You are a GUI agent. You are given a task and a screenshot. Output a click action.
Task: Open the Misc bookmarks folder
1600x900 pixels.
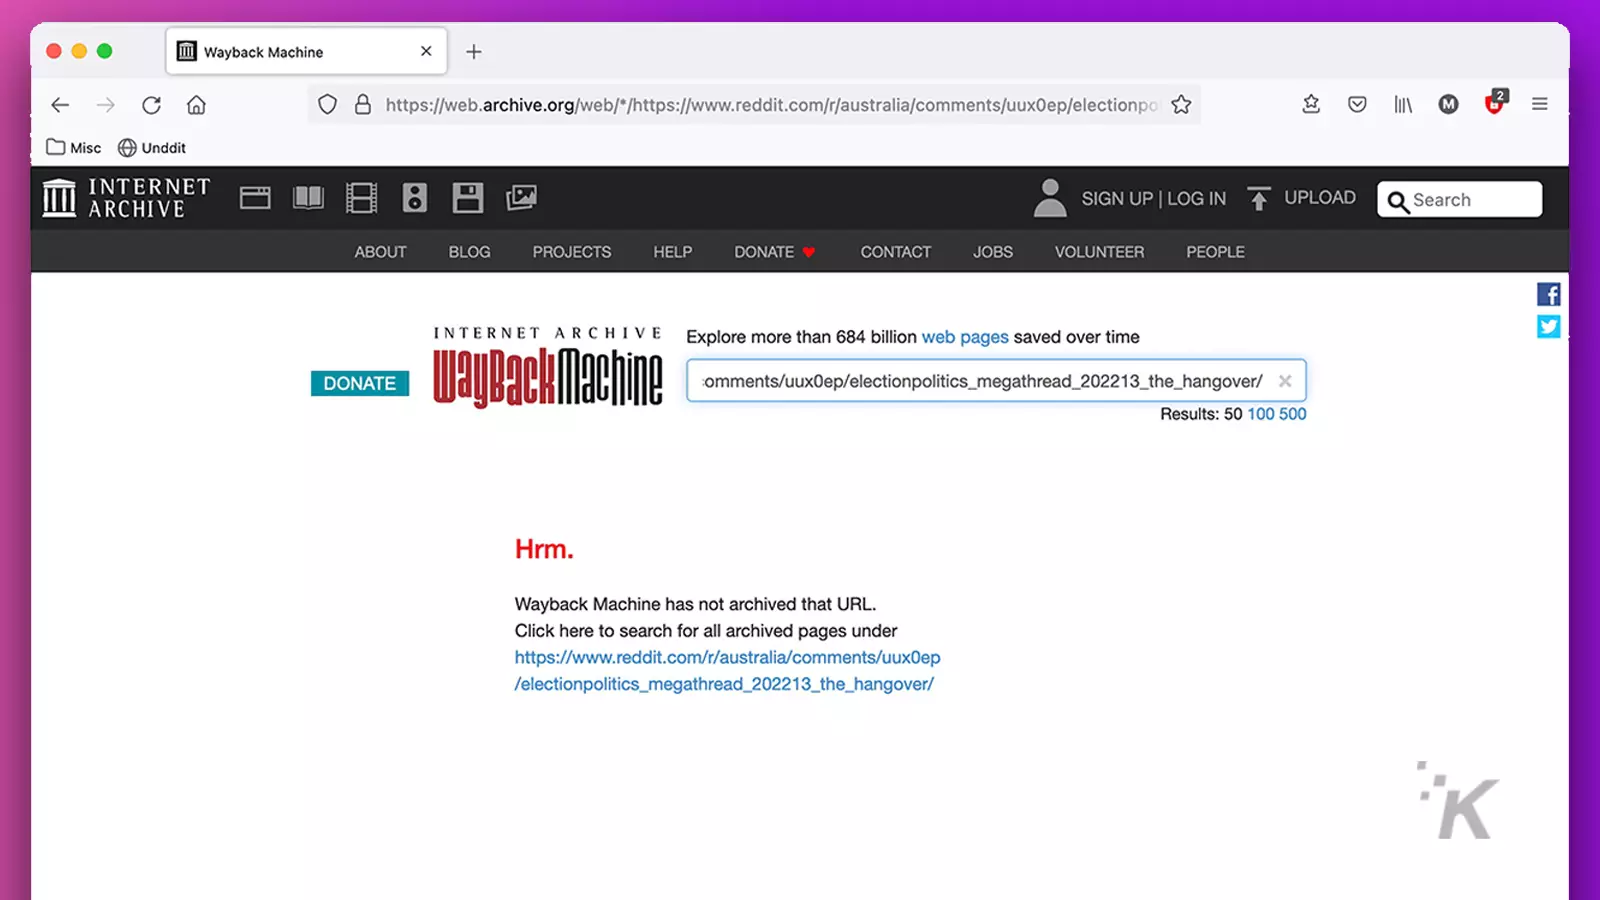(x=73, y=148)
